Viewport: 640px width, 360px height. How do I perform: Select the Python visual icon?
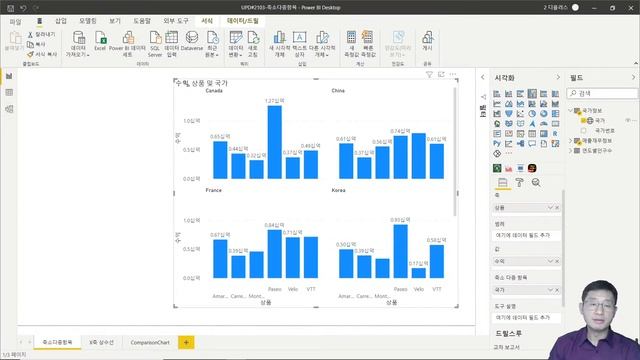point(497,144)
